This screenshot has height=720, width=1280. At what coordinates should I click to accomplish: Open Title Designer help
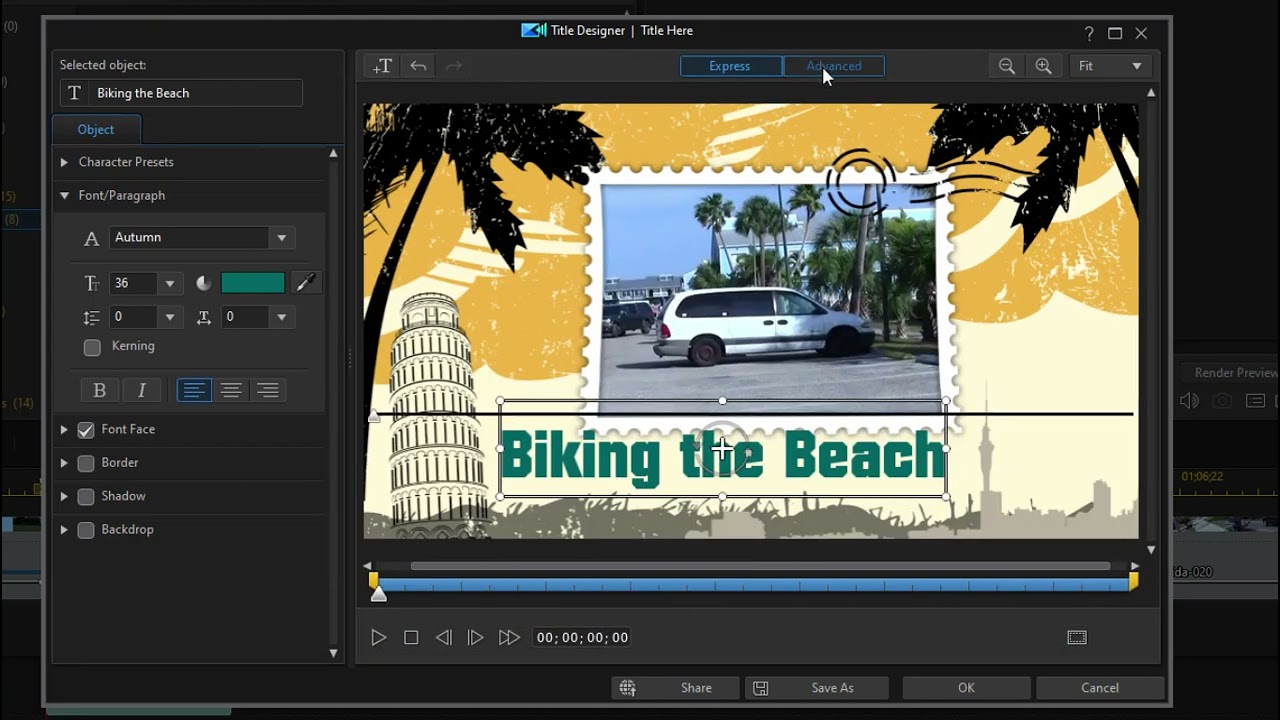(1089, 33)
